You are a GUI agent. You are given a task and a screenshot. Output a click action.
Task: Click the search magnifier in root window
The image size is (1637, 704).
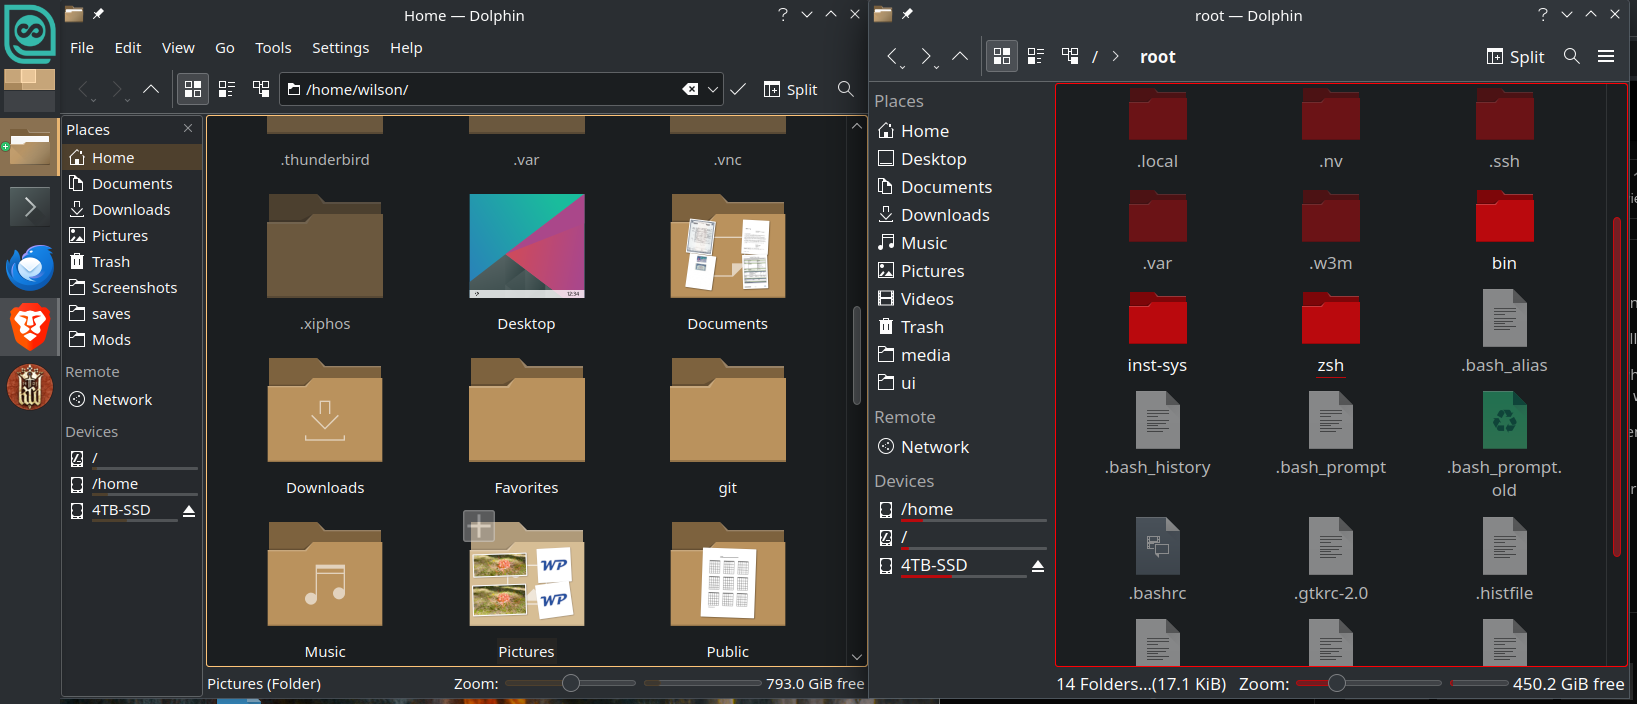tap(1571, 56)
